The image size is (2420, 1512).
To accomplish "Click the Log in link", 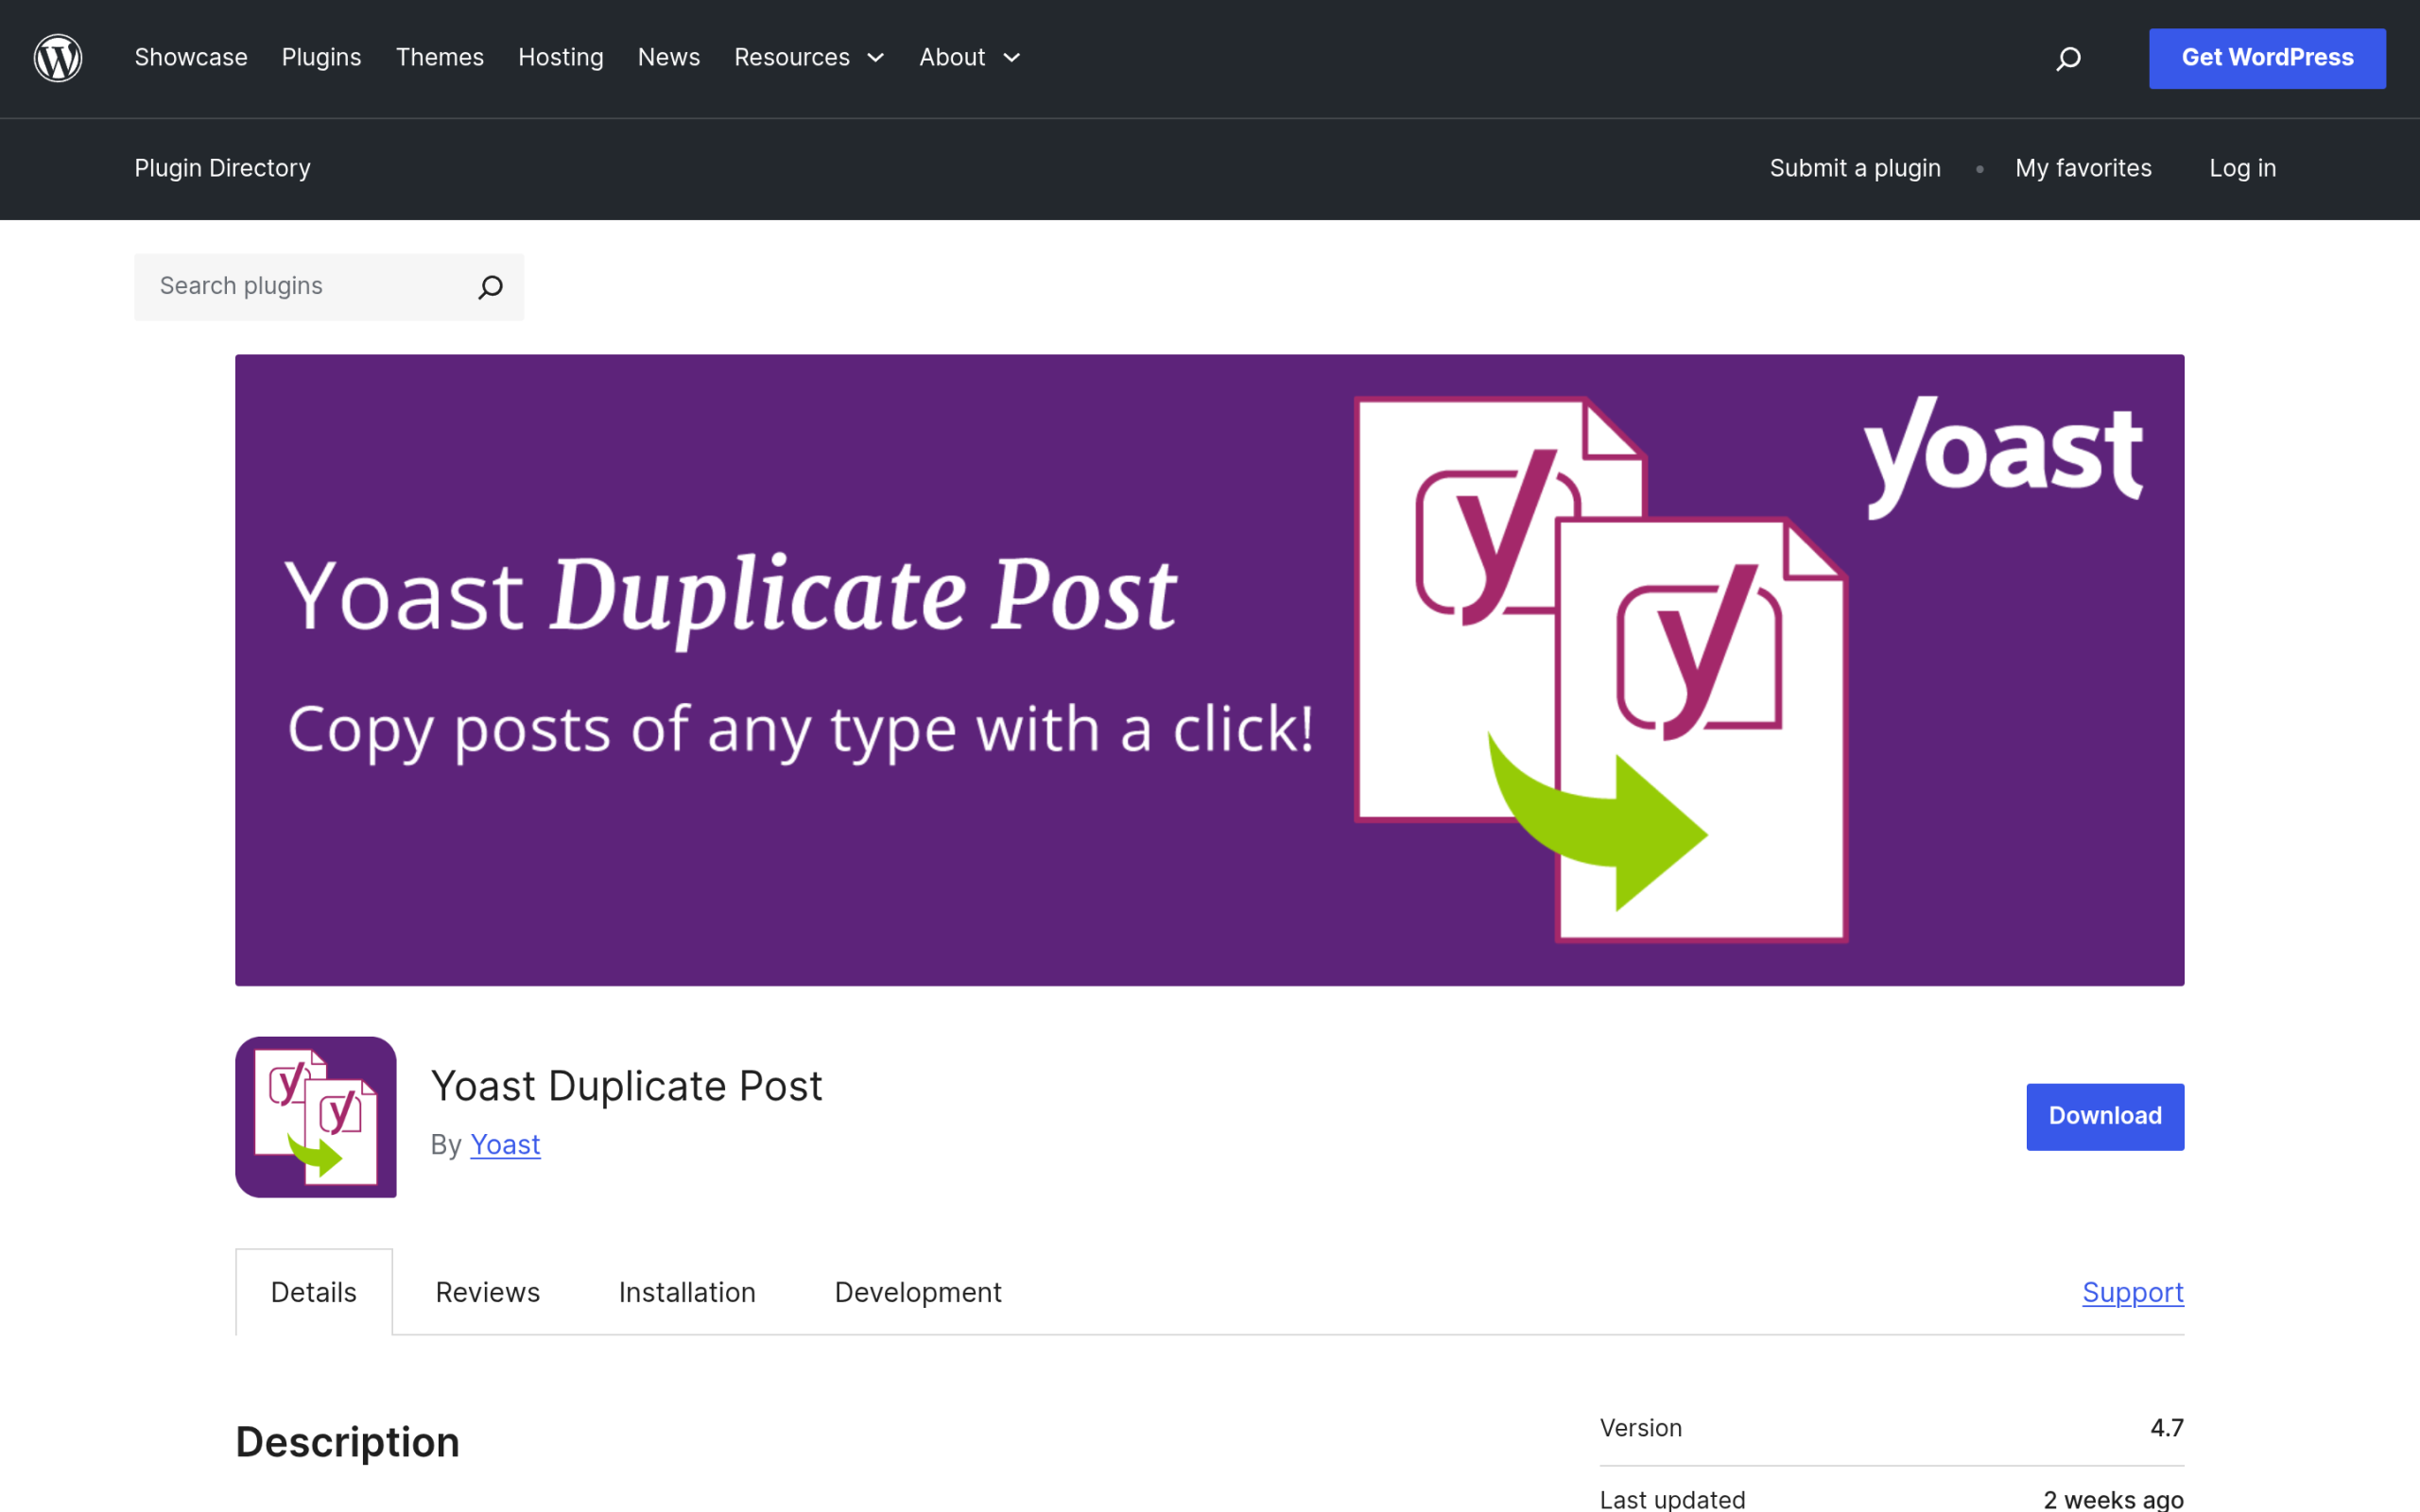I will tap(2242, 168).
